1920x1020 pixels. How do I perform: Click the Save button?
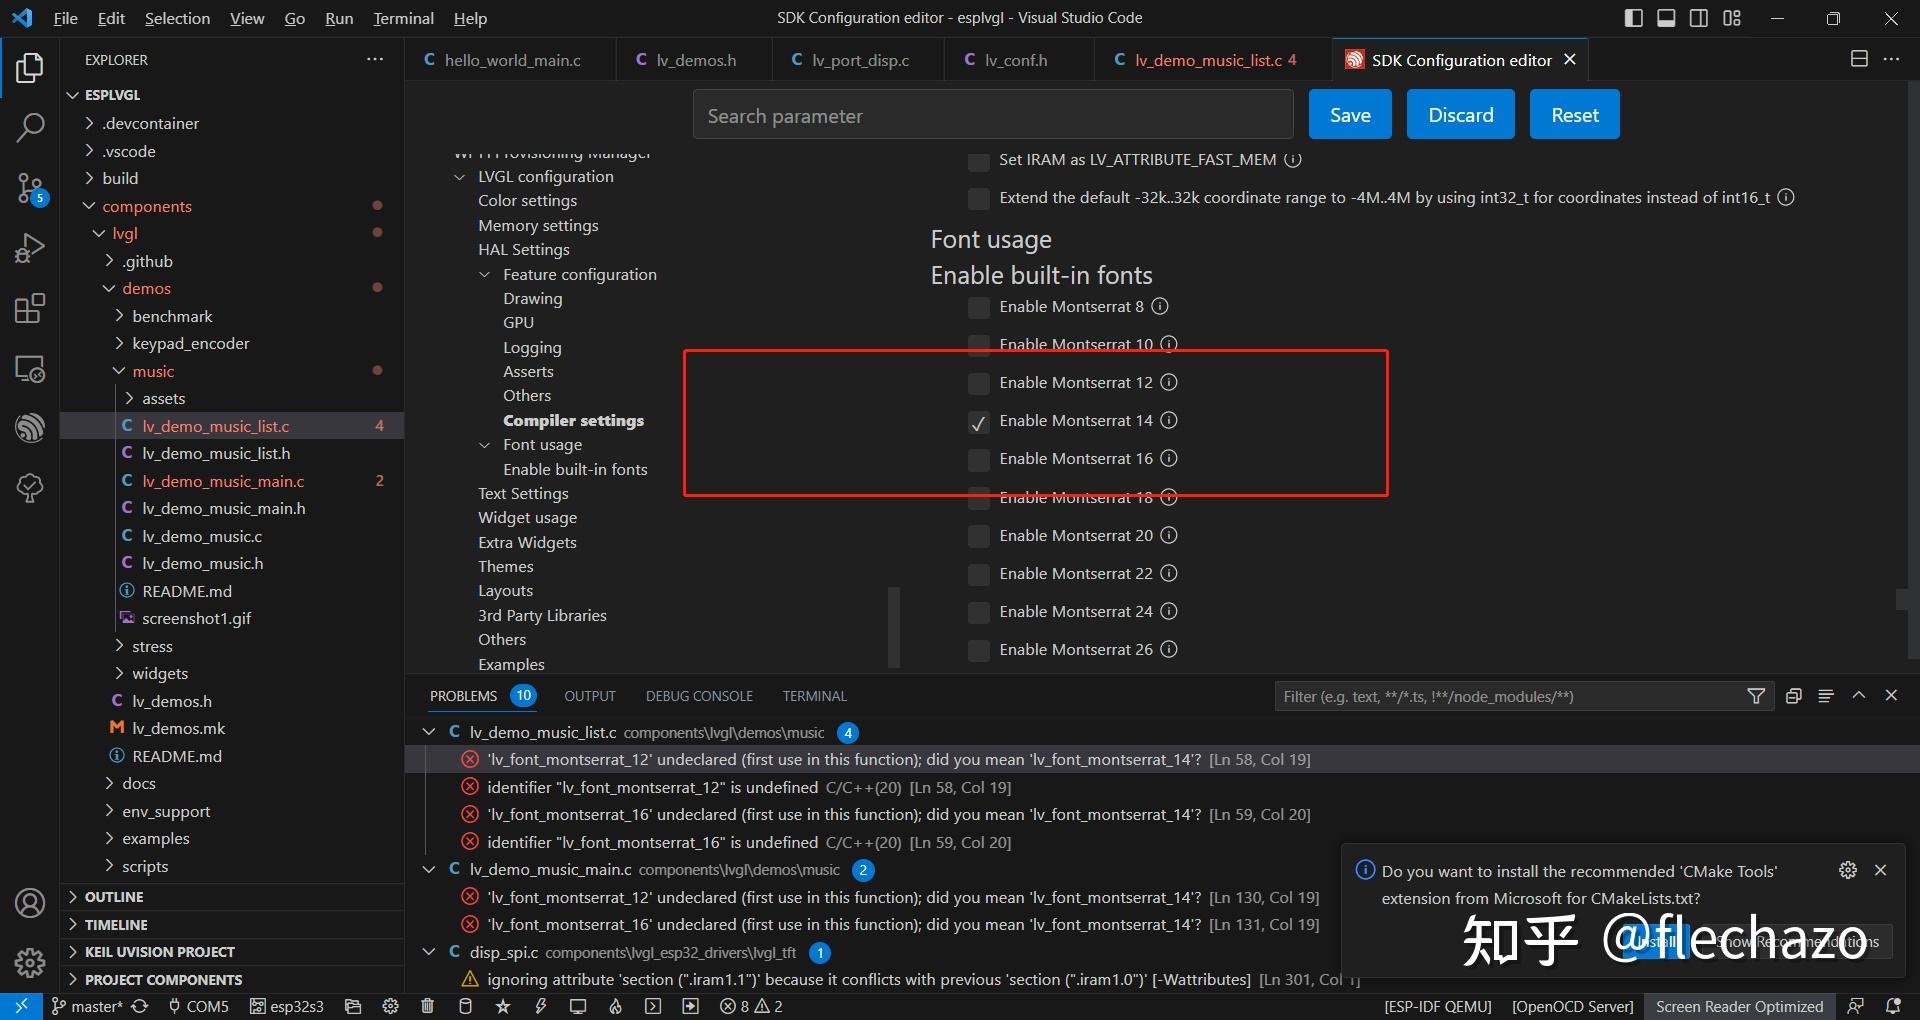(x=1350, y=115)
